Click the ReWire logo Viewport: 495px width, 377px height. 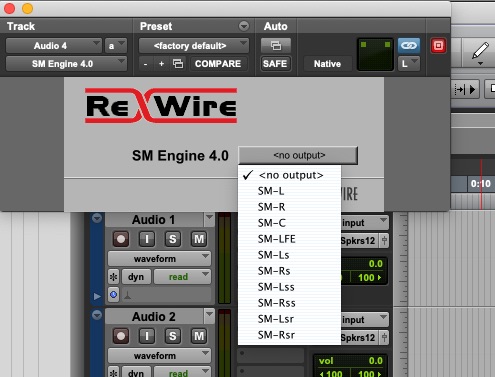(161, 106)
